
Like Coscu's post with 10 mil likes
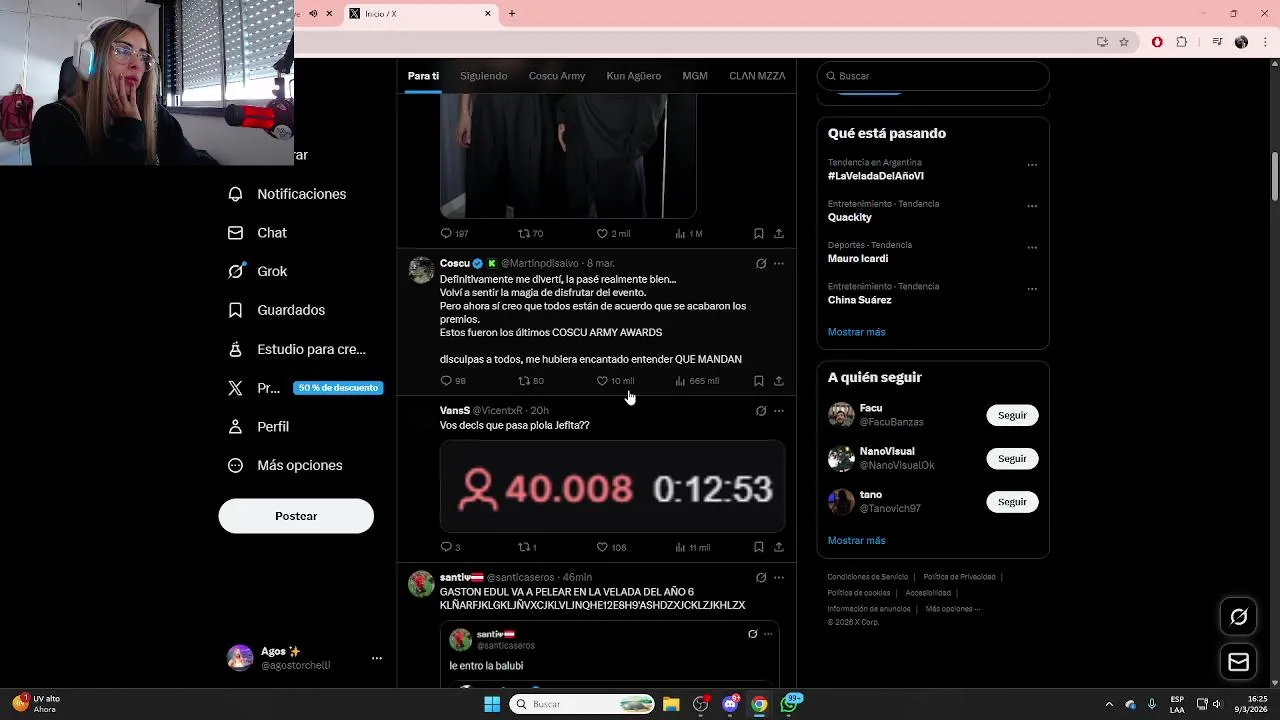tap(602, 381)
